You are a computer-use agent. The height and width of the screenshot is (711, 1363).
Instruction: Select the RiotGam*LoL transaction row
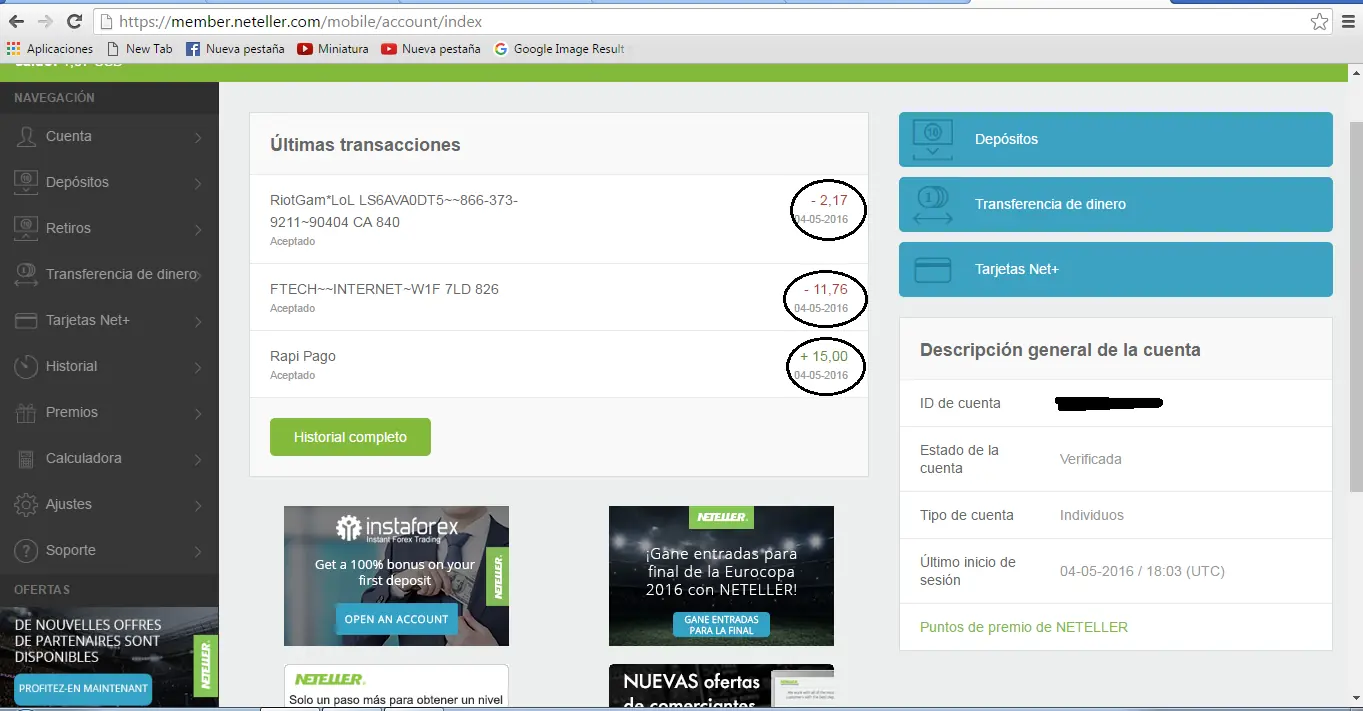pyautogui.click(x=559, y=219)
